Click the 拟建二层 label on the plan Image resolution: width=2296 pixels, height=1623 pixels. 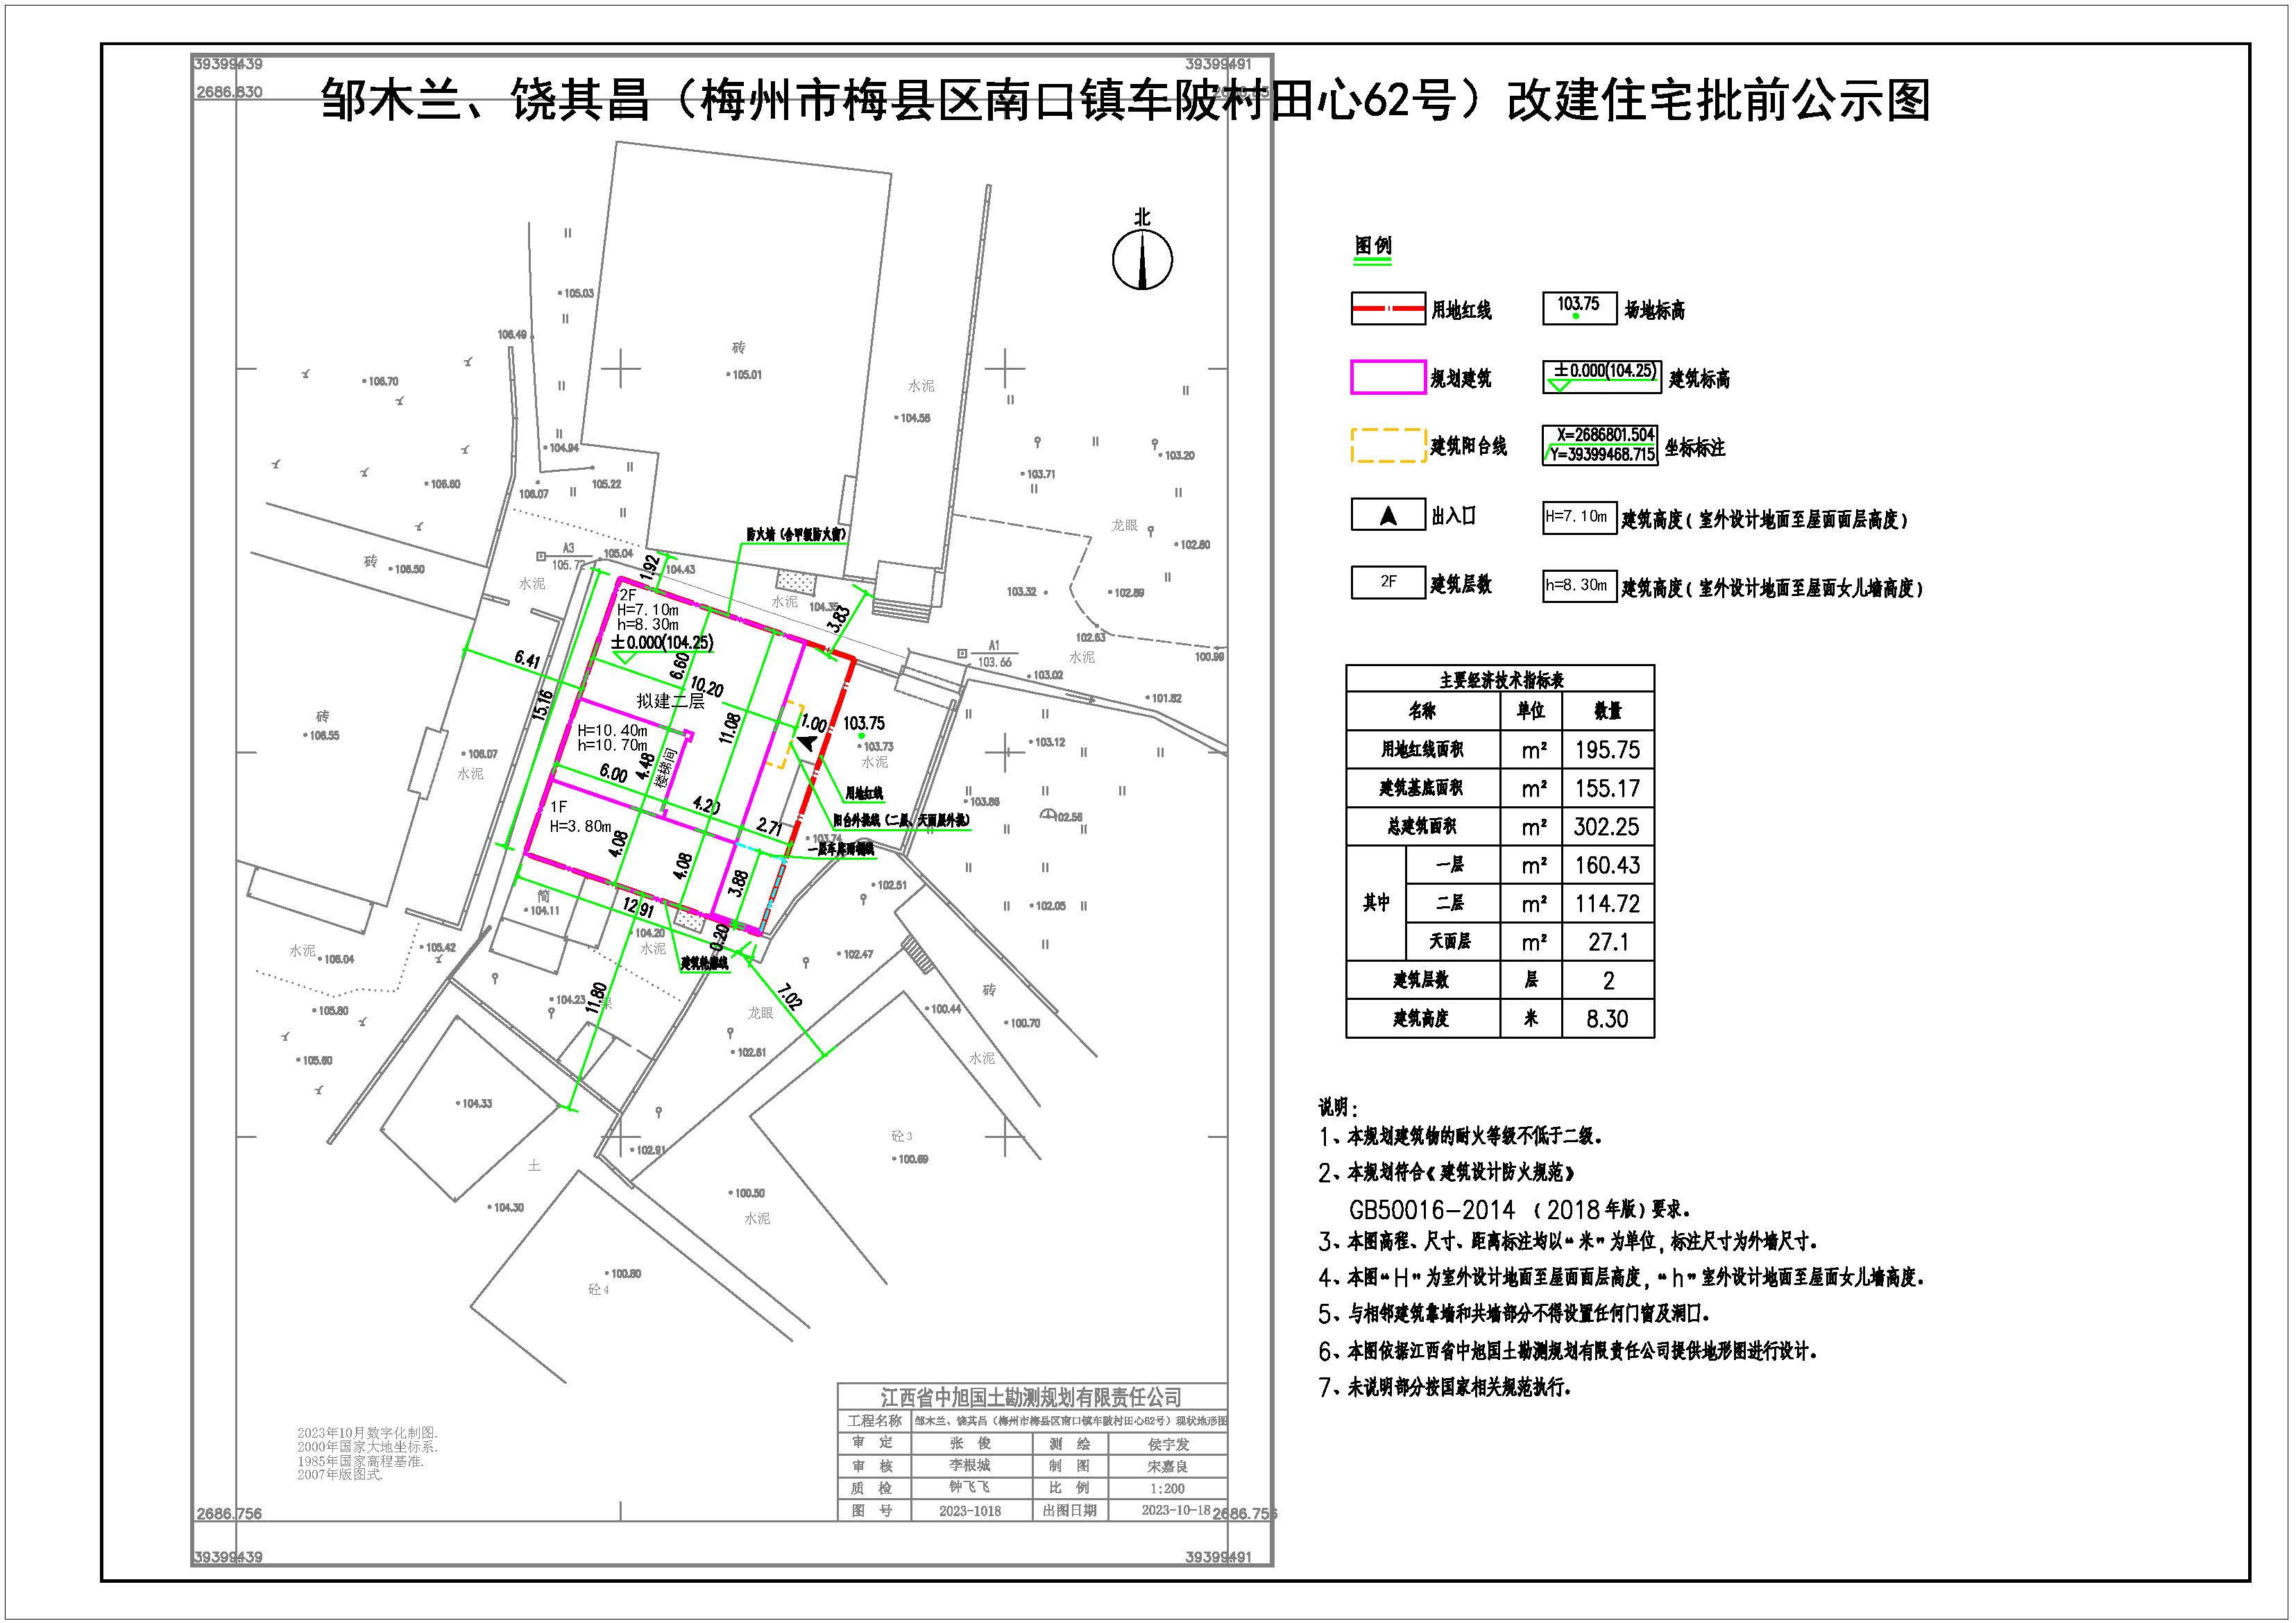coord(670,701)
